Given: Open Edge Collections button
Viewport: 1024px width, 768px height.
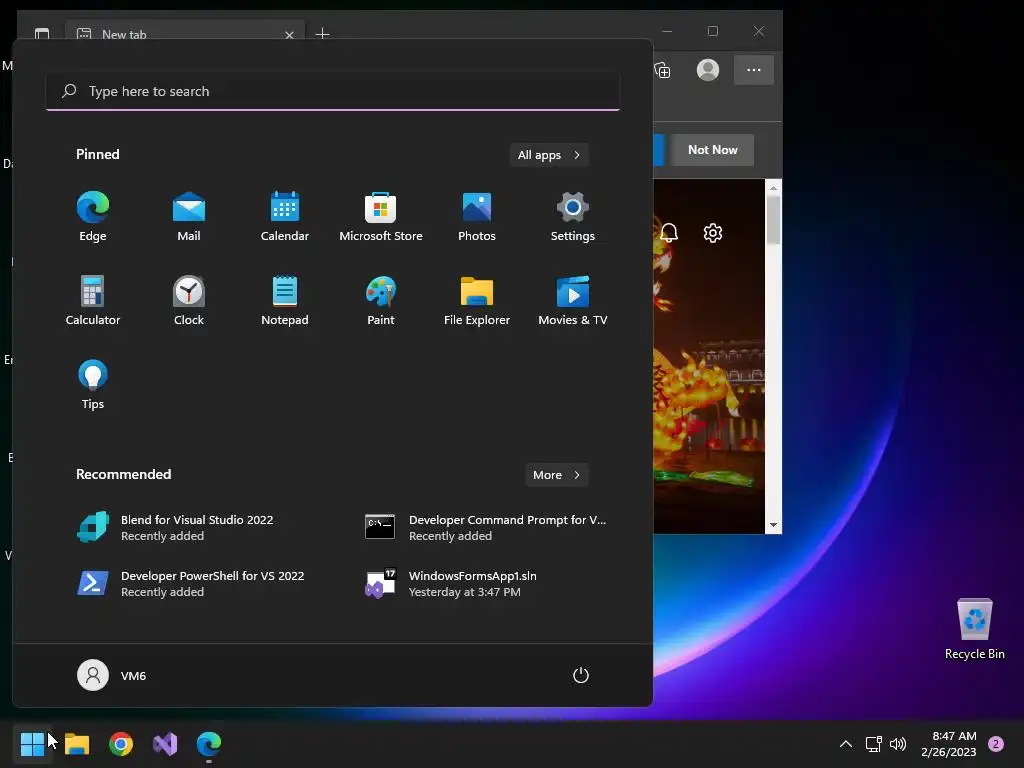Looking at the screenshot, I should pos(662,70).
